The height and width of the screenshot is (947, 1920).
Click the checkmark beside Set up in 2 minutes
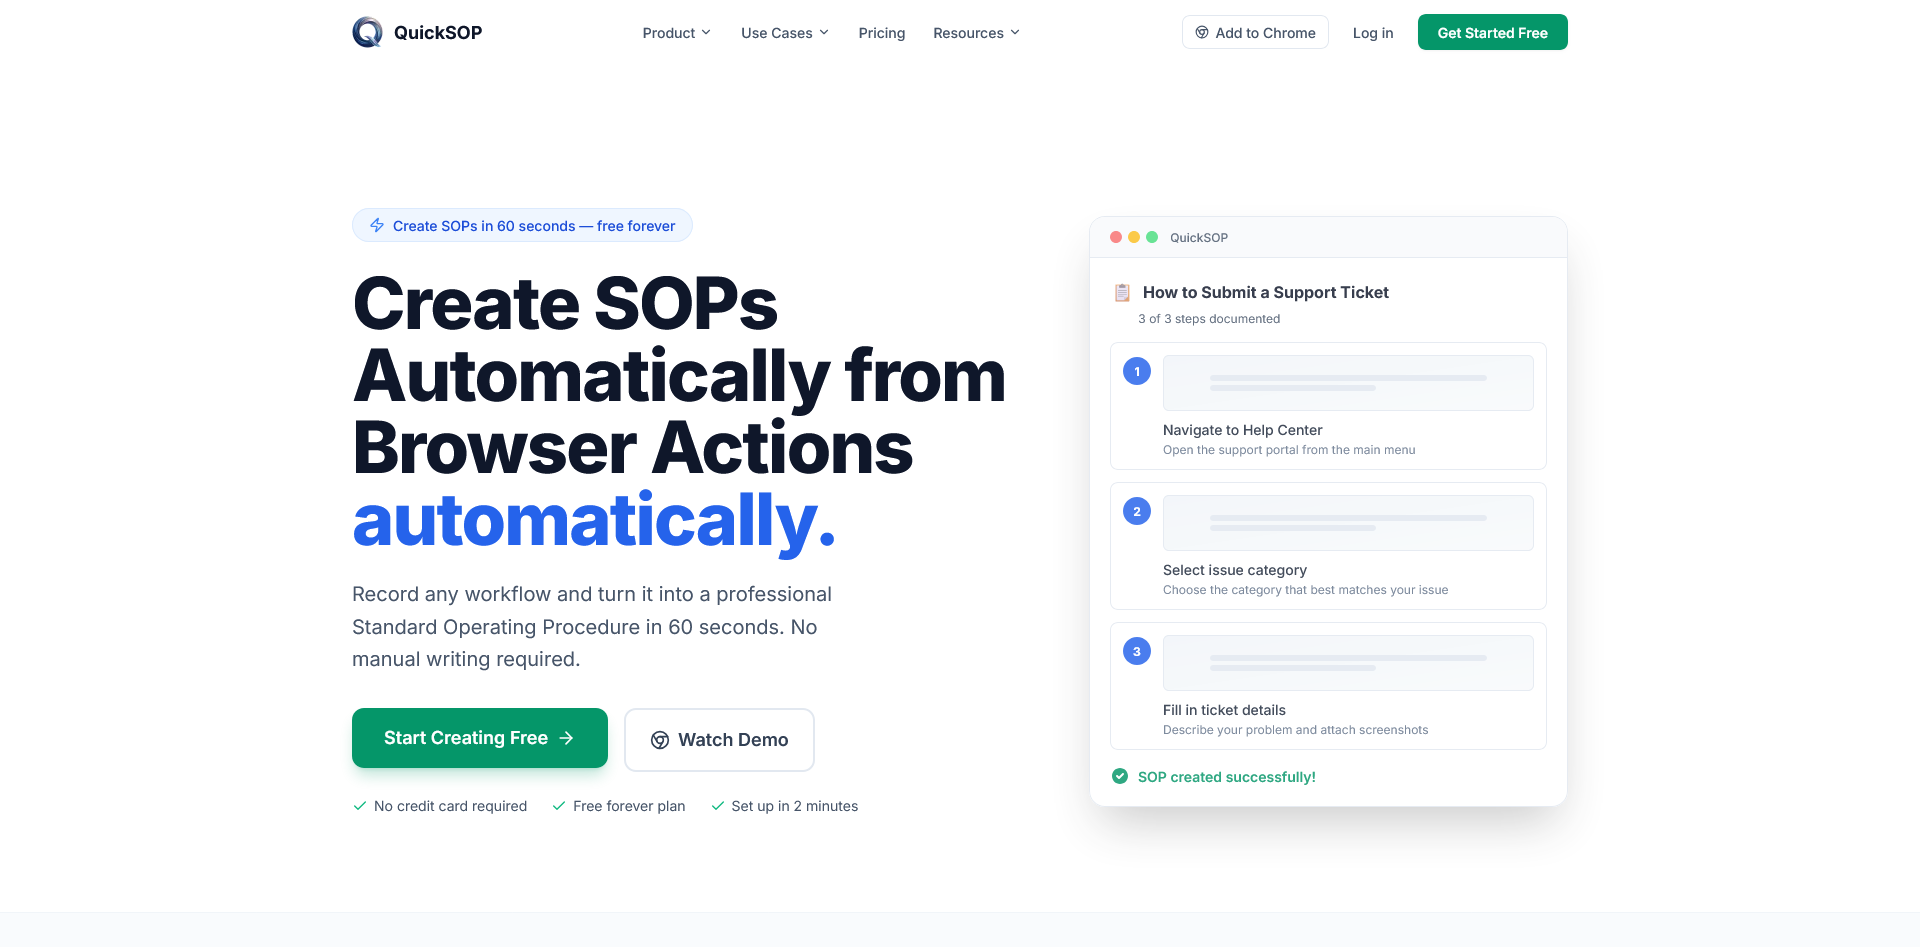point(717,806)
